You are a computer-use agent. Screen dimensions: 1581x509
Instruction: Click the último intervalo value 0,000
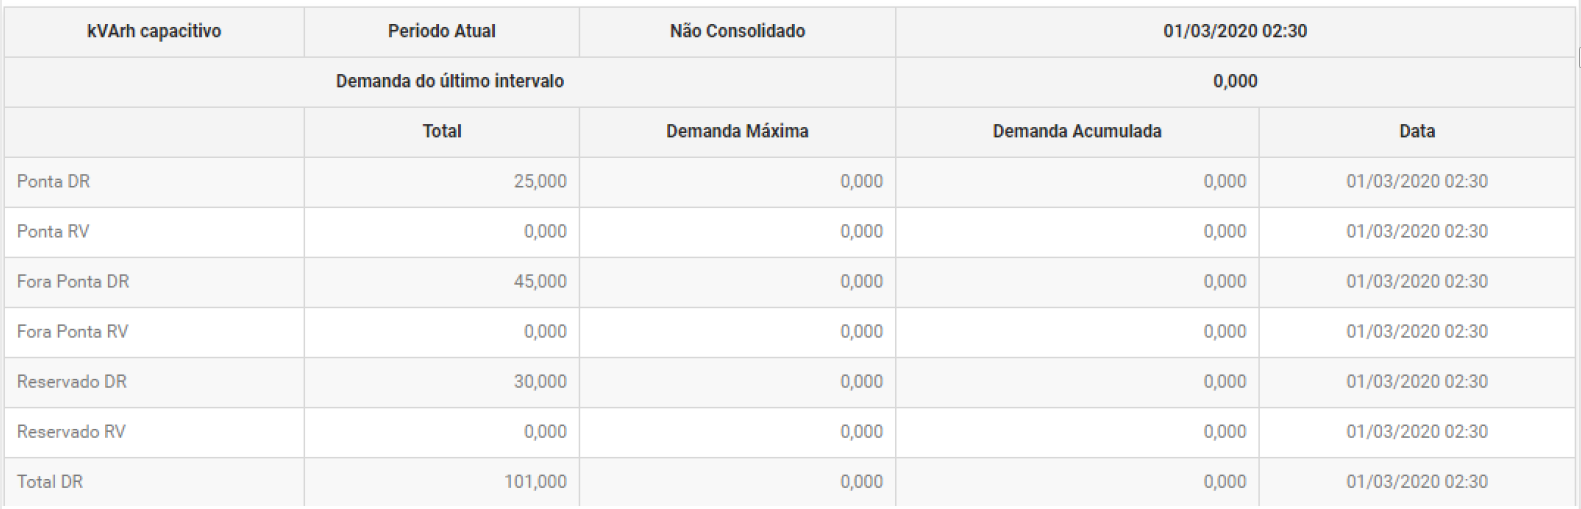tap(1235, 81)
